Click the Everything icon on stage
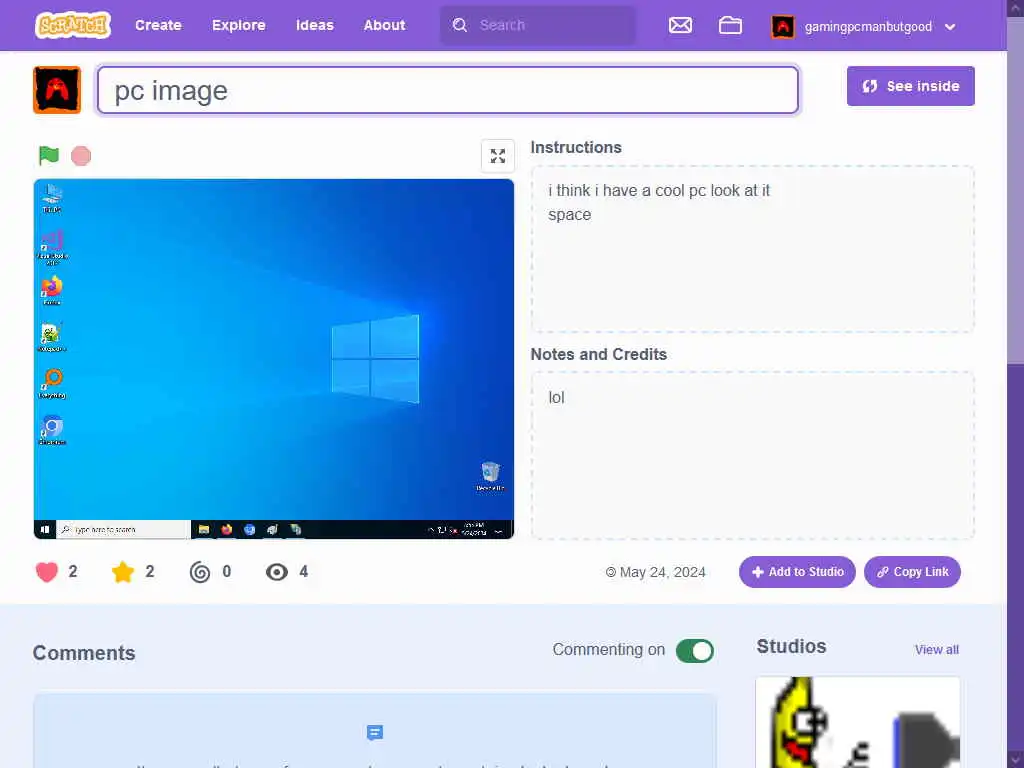Viewport: 1024px width, 768px height. click(52, 383)
